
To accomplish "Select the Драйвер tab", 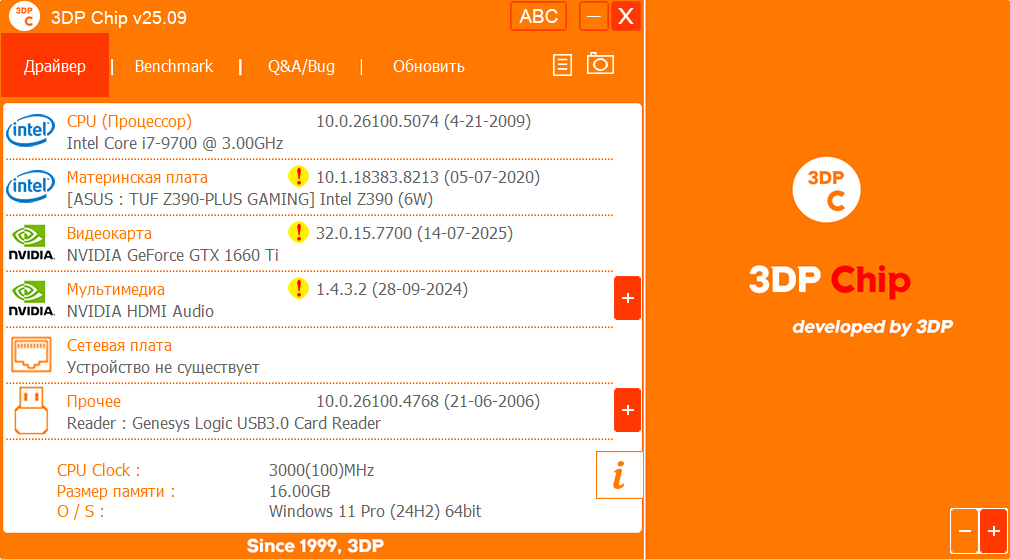I will click(x=55, y=66).
